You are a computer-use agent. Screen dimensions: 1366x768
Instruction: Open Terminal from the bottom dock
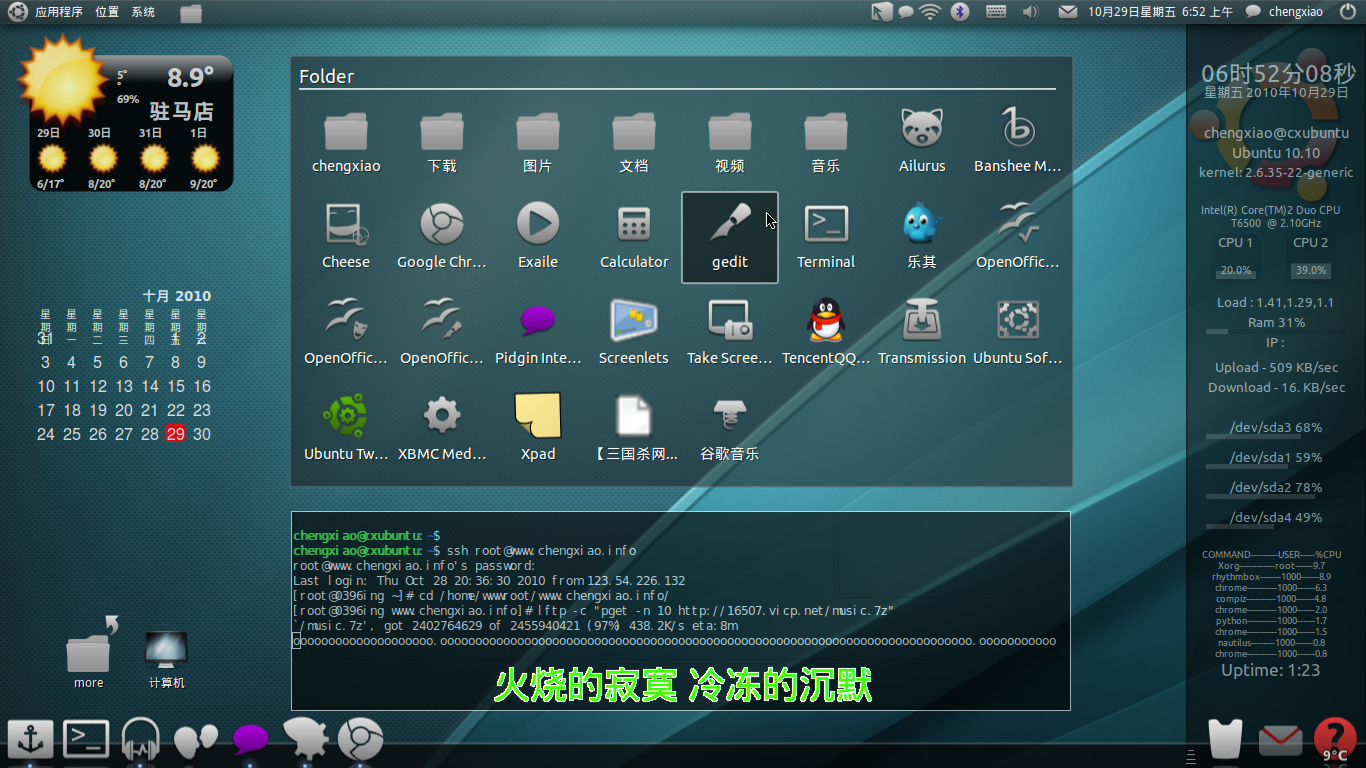pos(86,740)
